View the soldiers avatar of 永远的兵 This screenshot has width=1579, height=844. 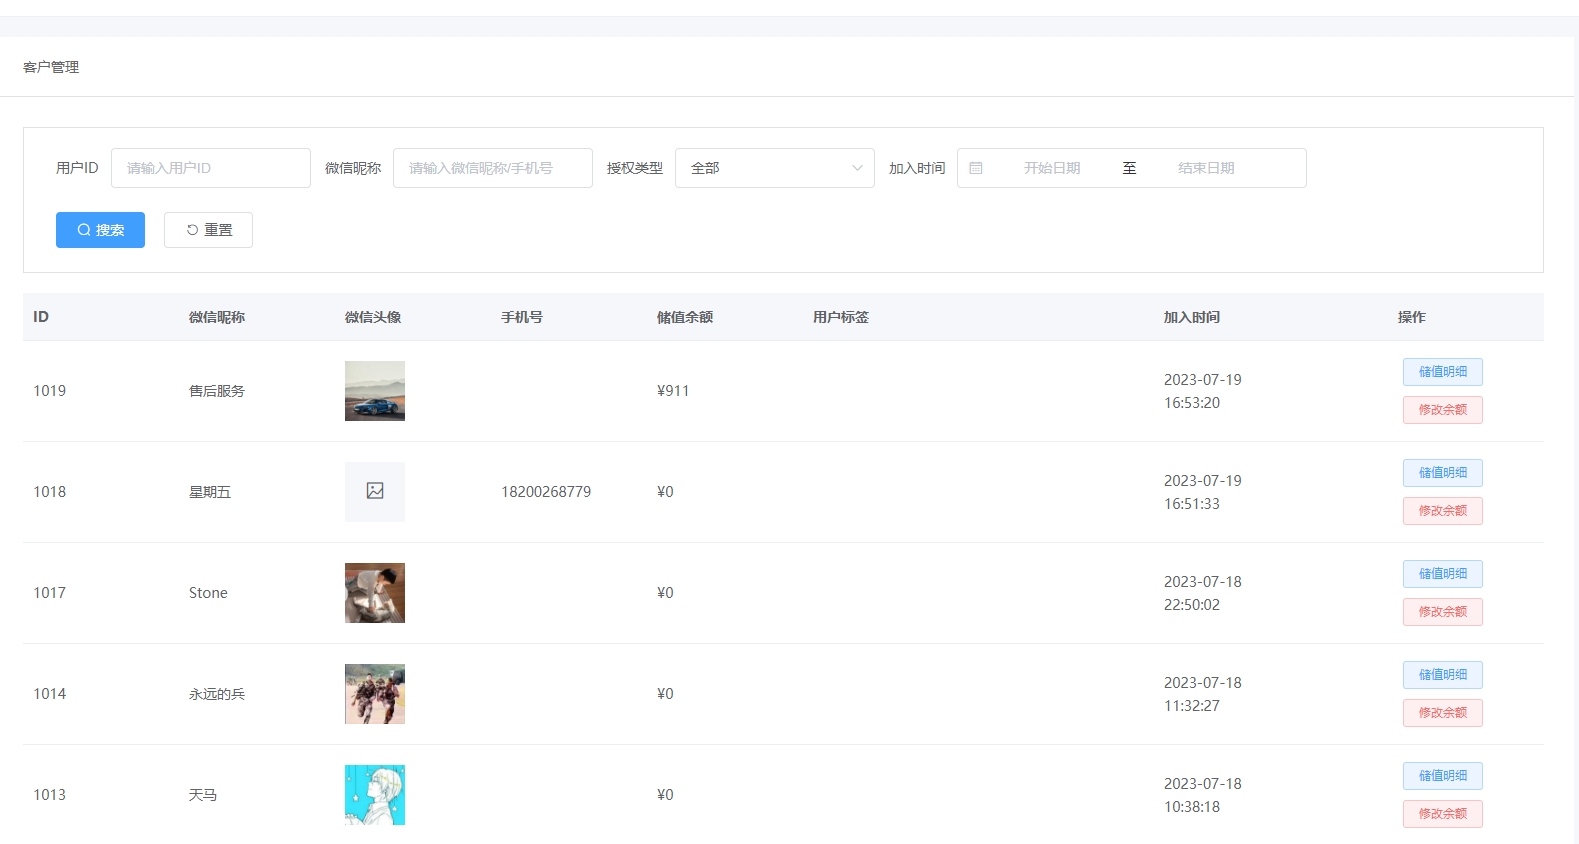[375, 694]
